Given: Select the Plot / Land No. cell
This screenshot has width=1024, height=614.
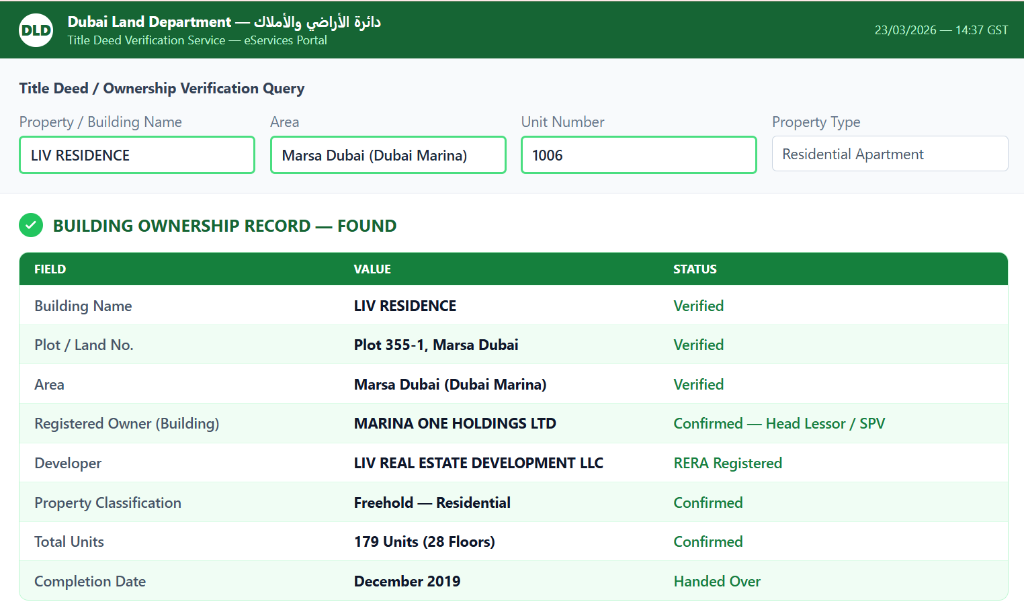Looking at the screenshot, I should click(x=84, y=345).
